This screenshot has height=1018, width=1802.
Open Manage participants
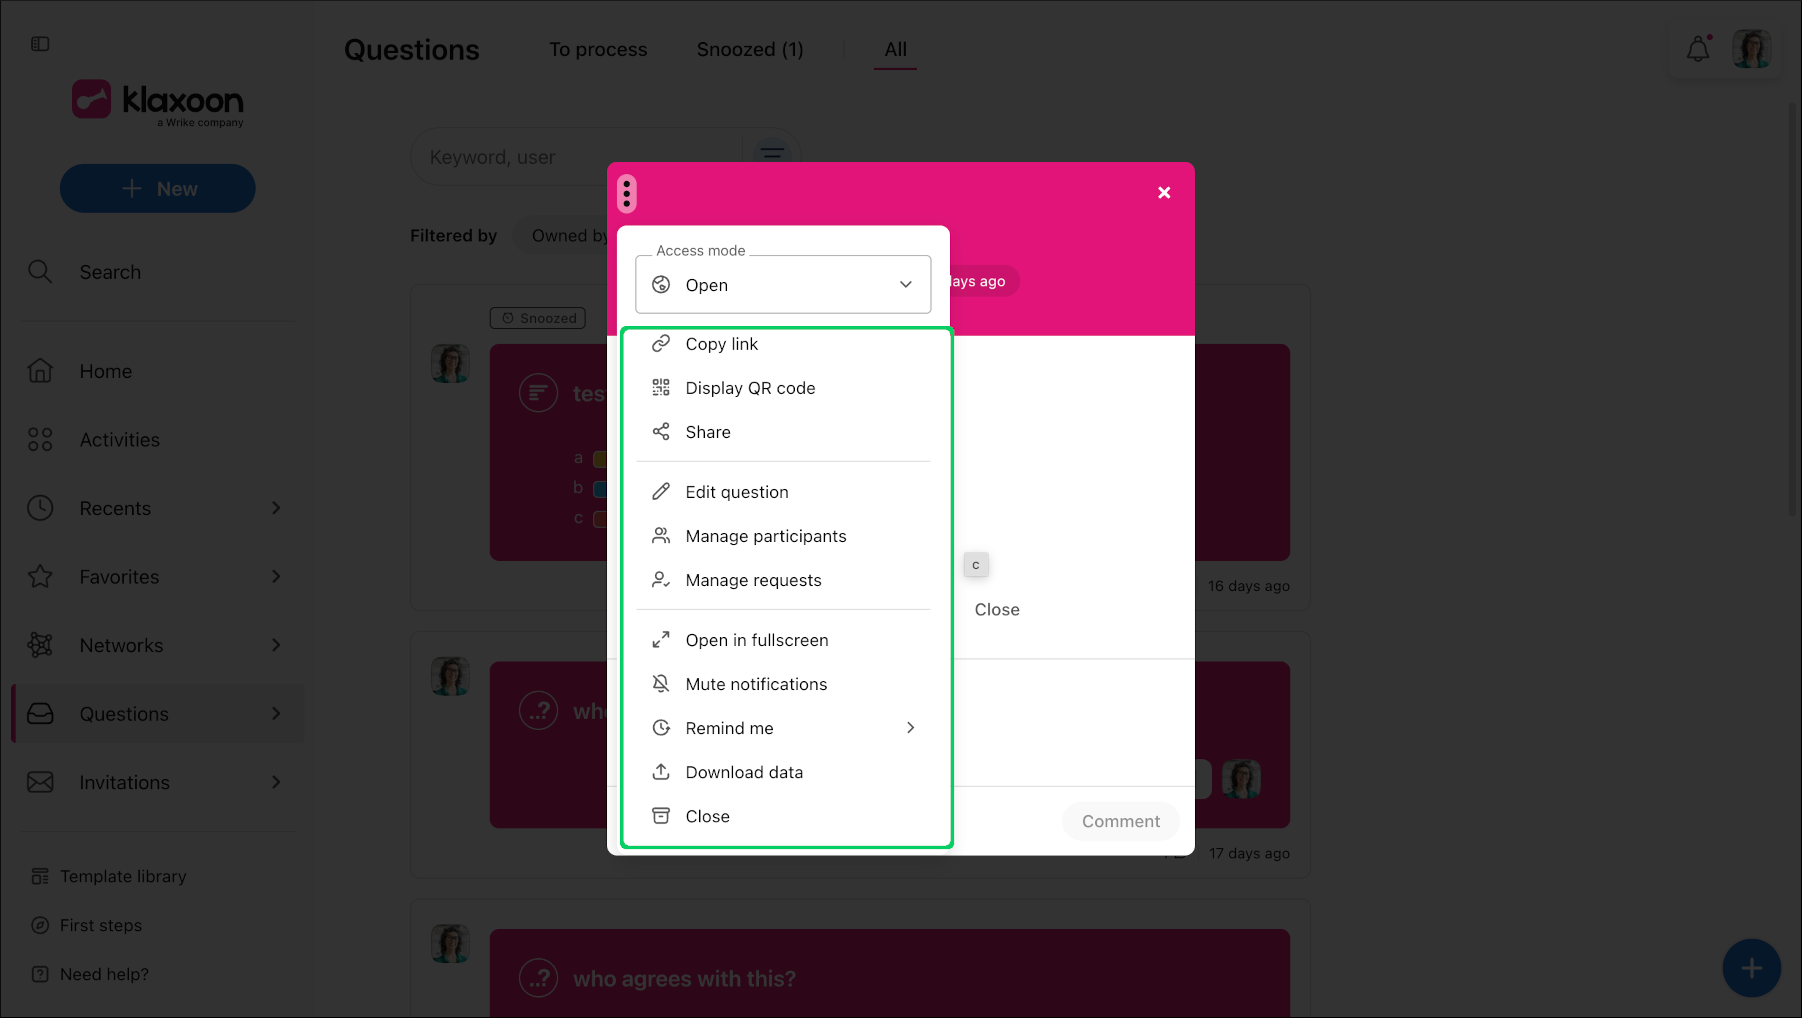click(783, 536)
